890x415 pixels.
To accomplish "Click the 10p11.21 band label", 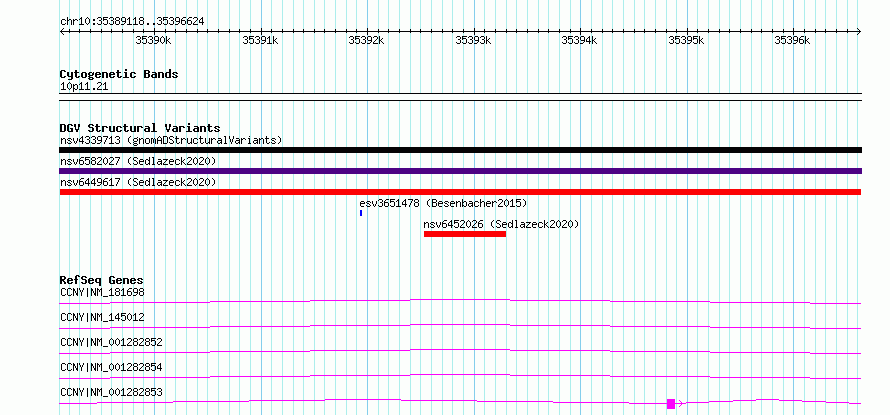I will tap(84, 87).
